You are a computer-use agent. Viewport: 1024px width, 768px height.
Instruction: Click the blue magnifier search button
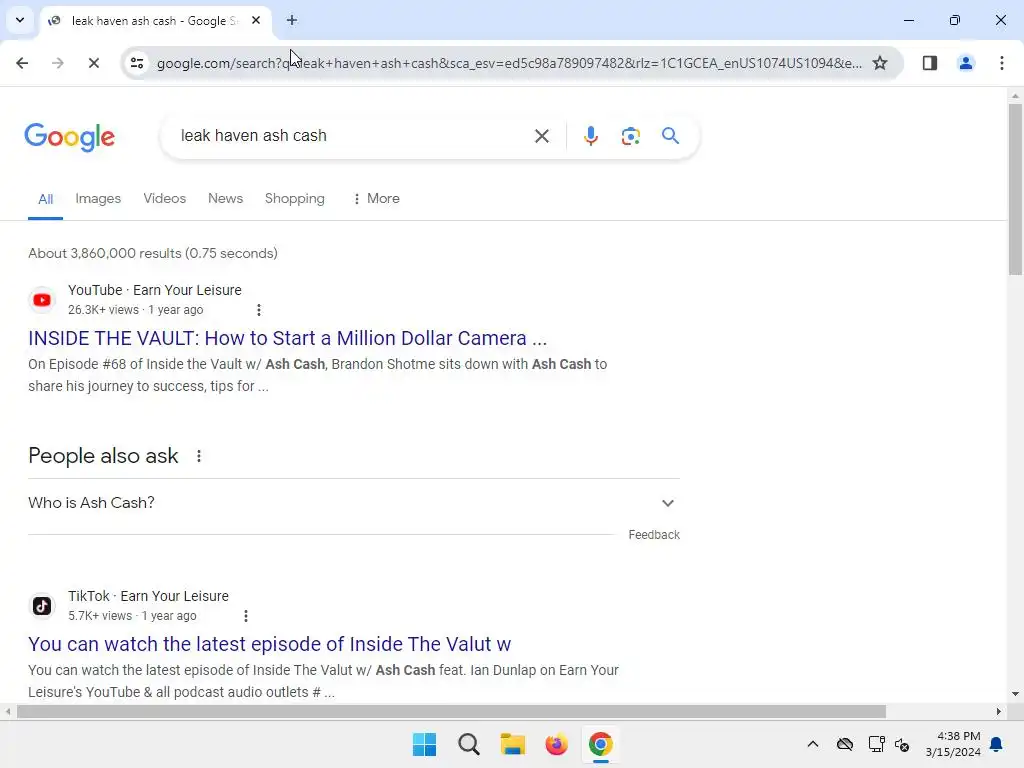coord(670,136)
